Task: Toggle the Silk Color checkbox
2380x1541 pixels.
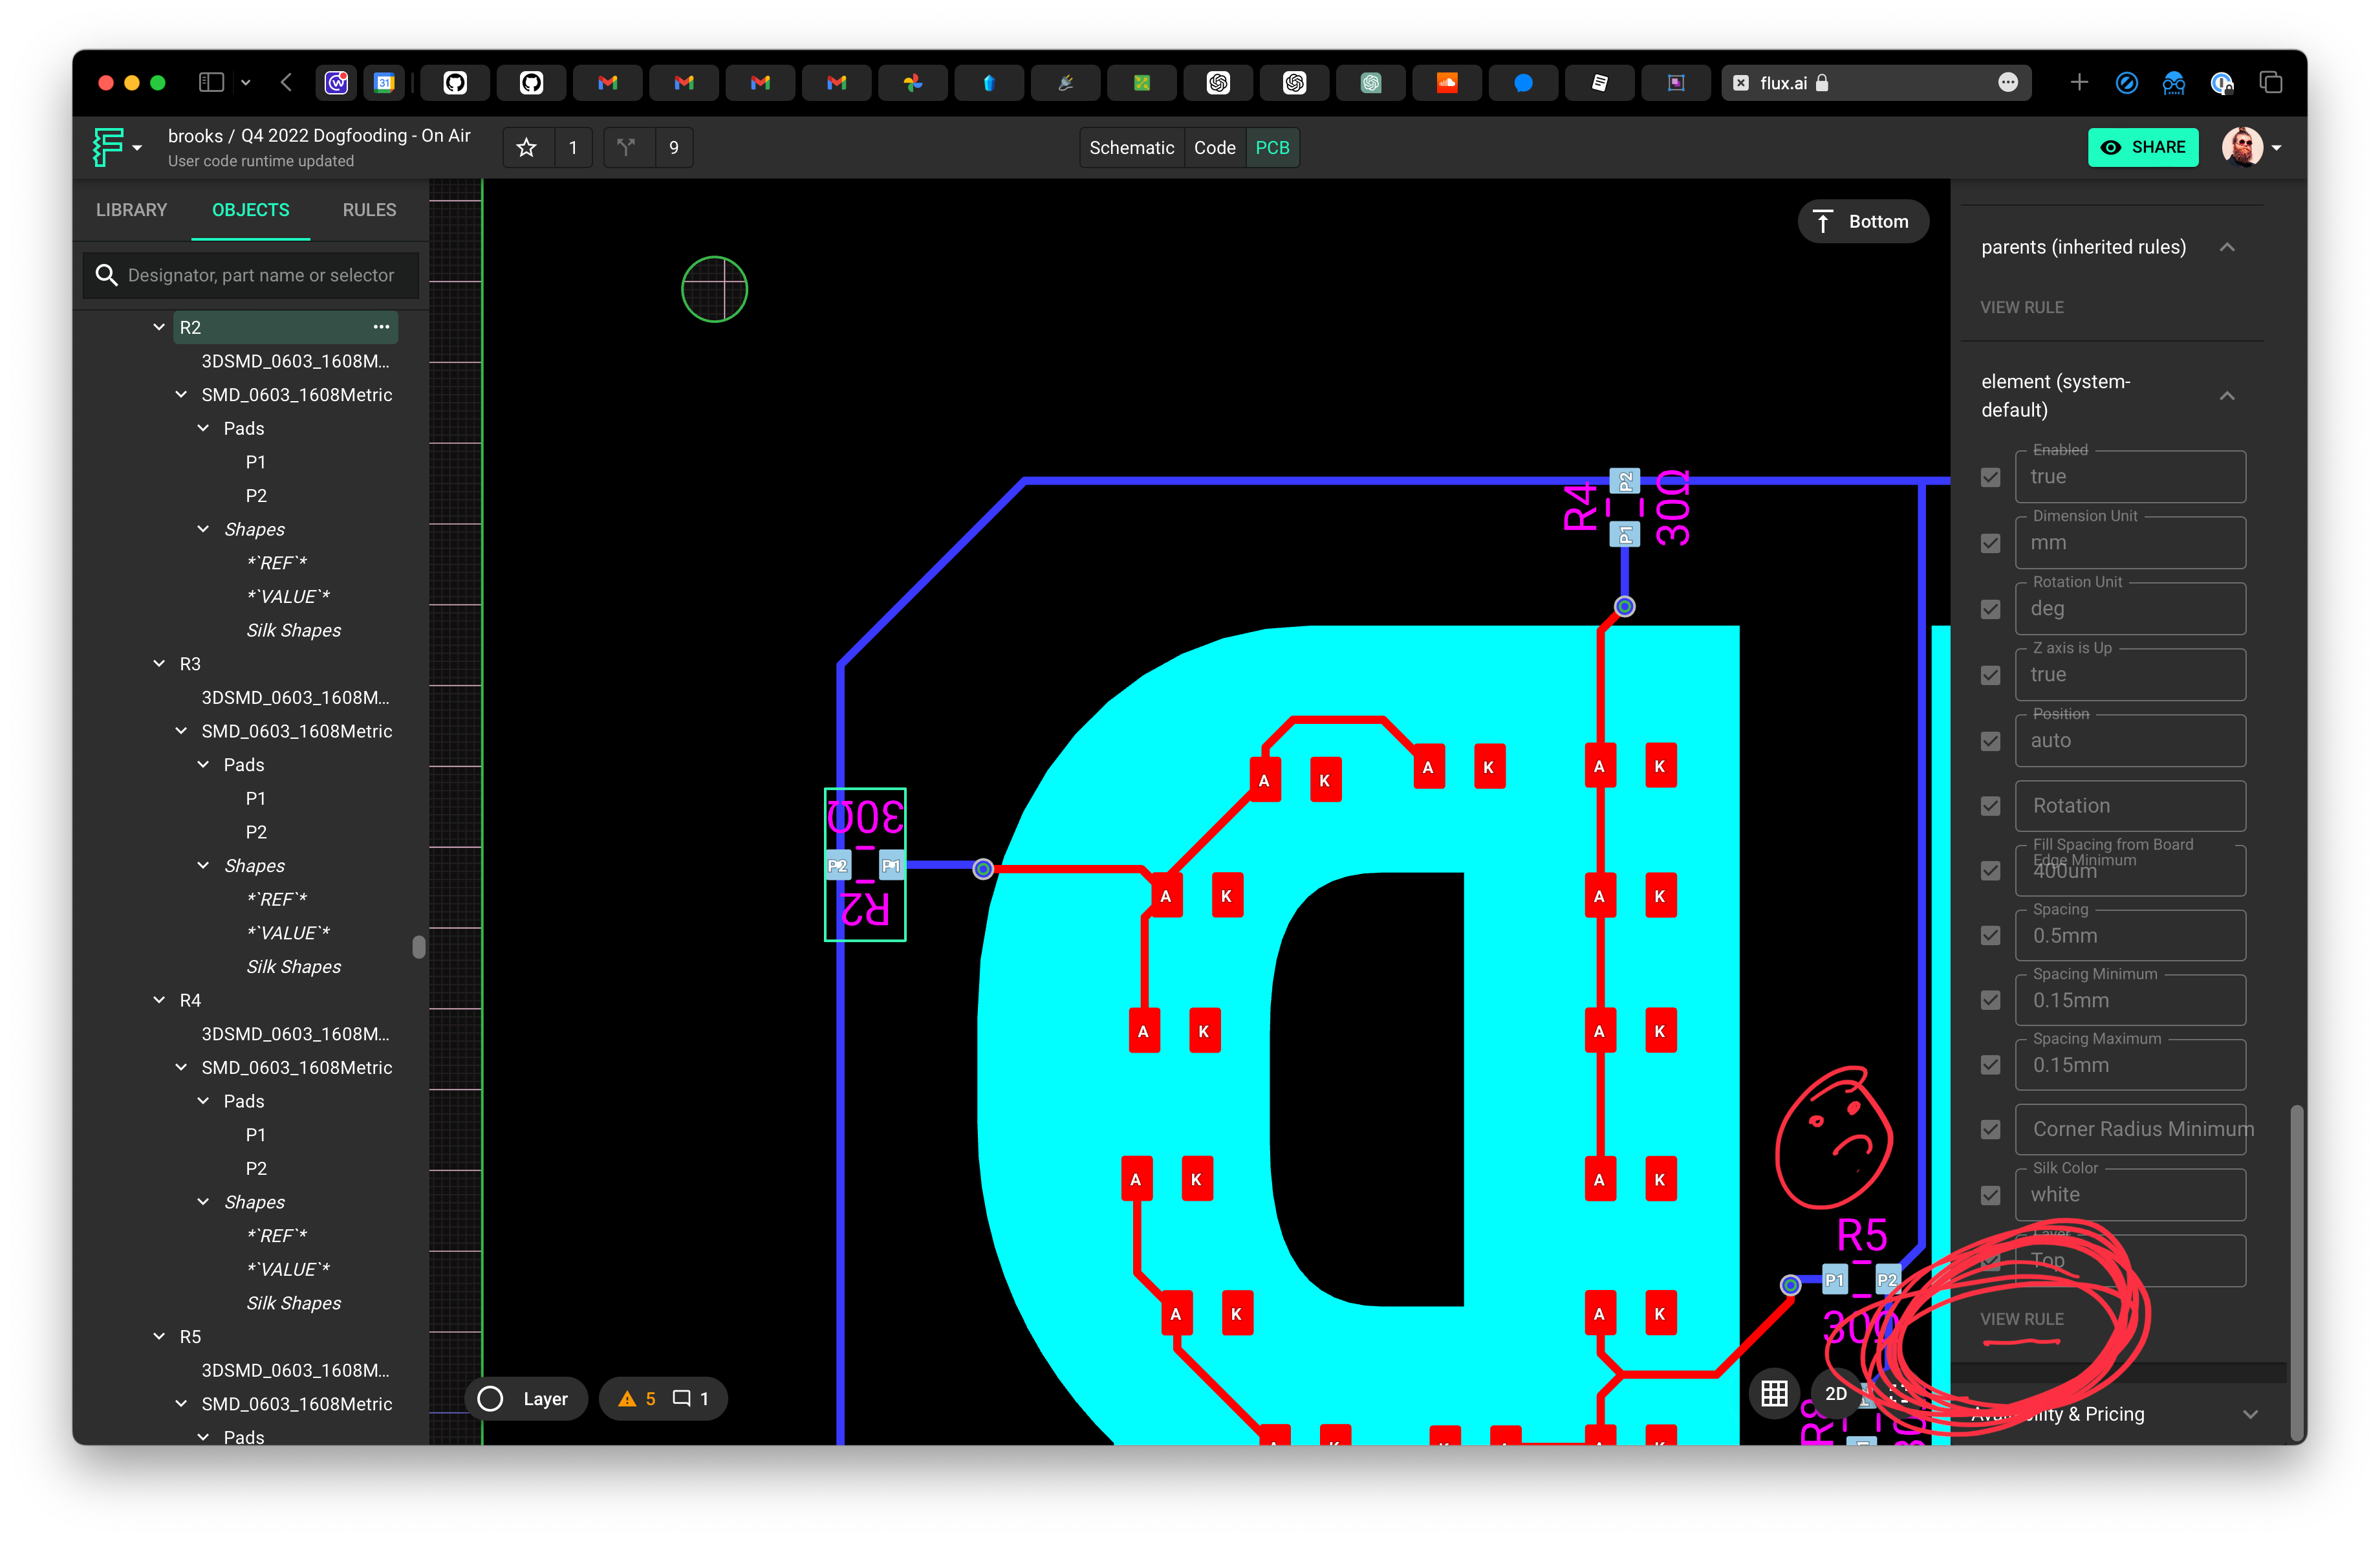Action: click(1990, 1195)
